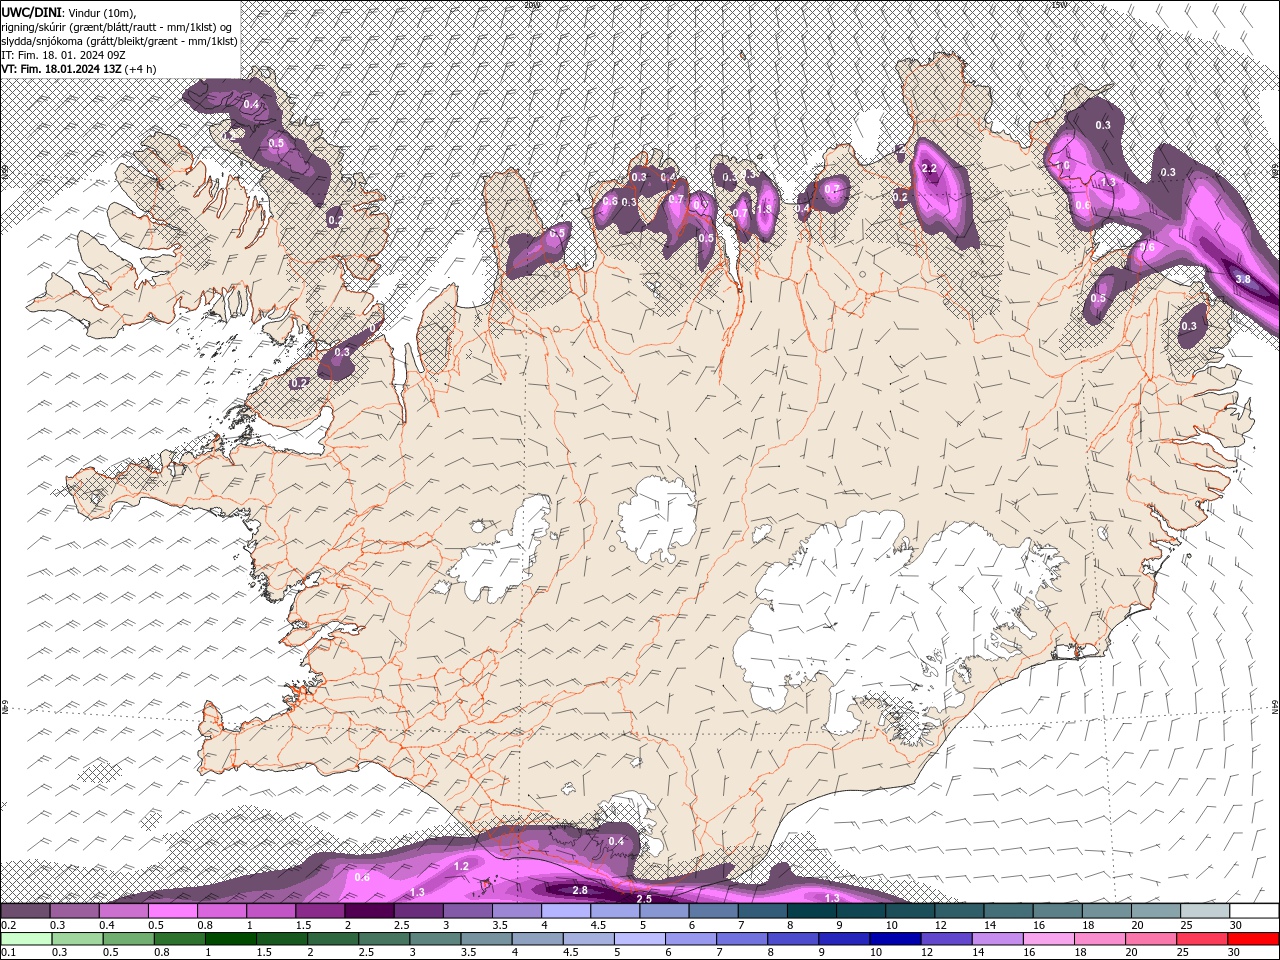Viewport: 1280px width, 960px height.
Task: Lower legend: pick green swatch between 0.5 and 0.8
Action: [x=128, y=939]
